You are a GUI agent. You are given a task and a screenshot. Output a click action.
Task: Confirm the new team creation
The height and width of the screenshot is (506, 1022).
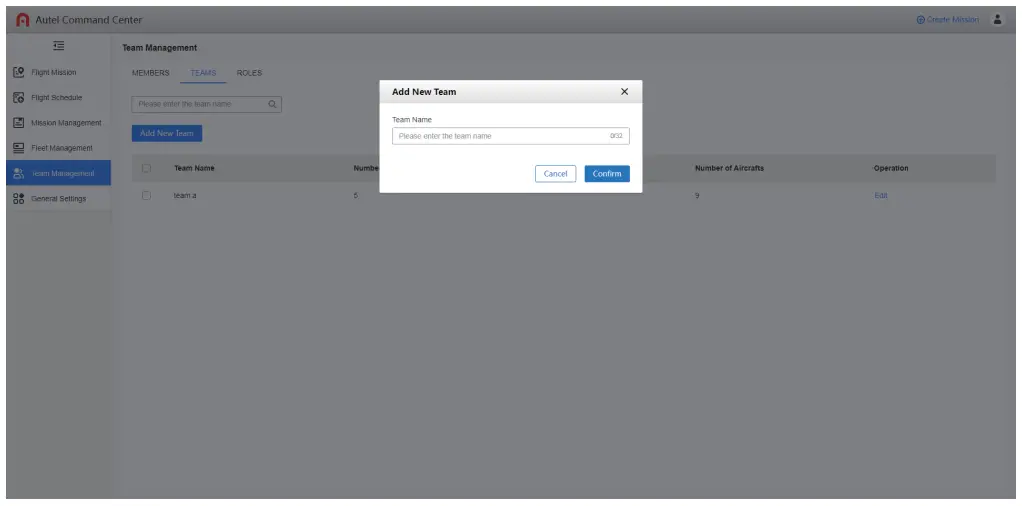607,173
